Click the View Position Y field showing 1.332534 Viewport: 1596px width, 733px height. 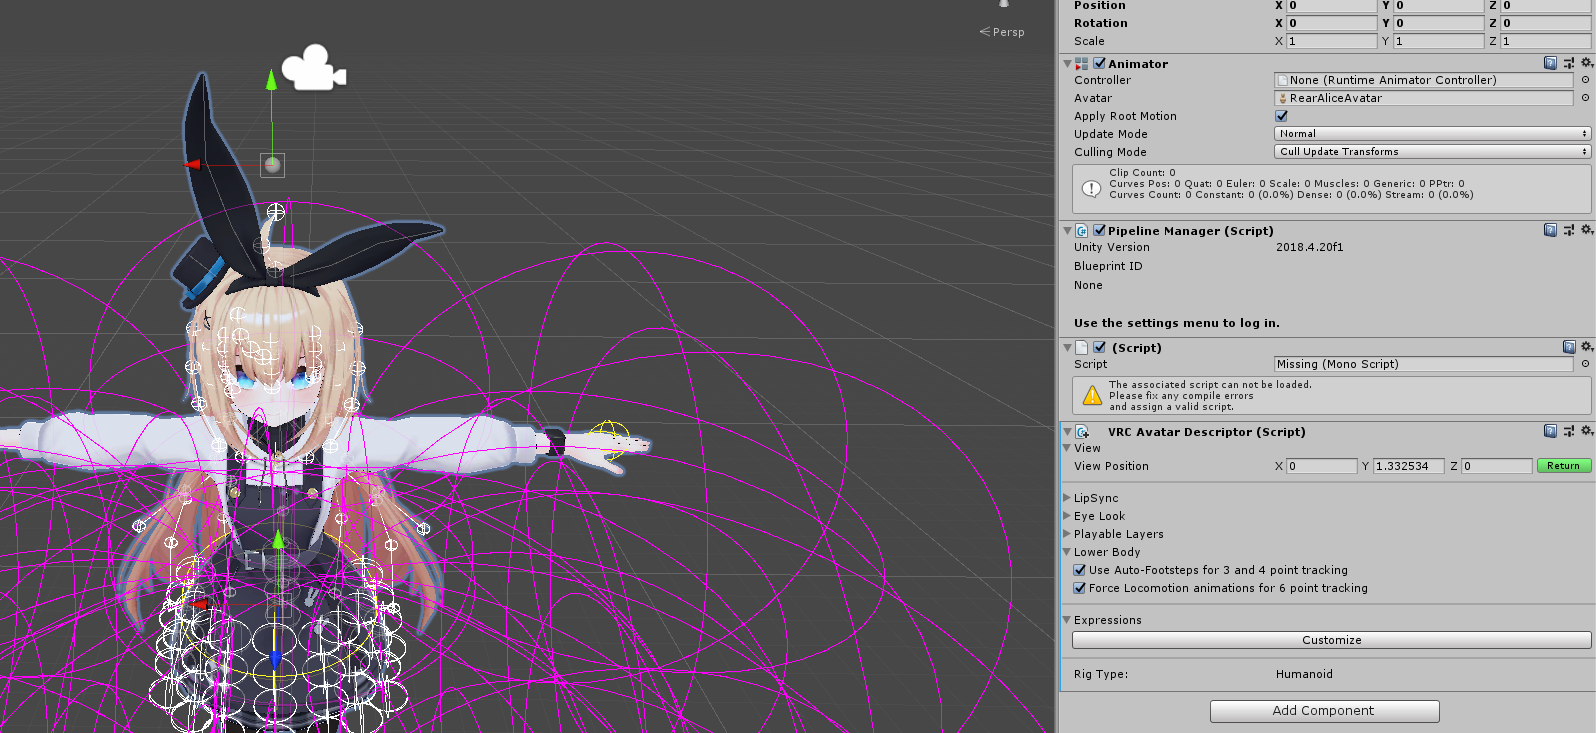click(x=1408, y=466)
